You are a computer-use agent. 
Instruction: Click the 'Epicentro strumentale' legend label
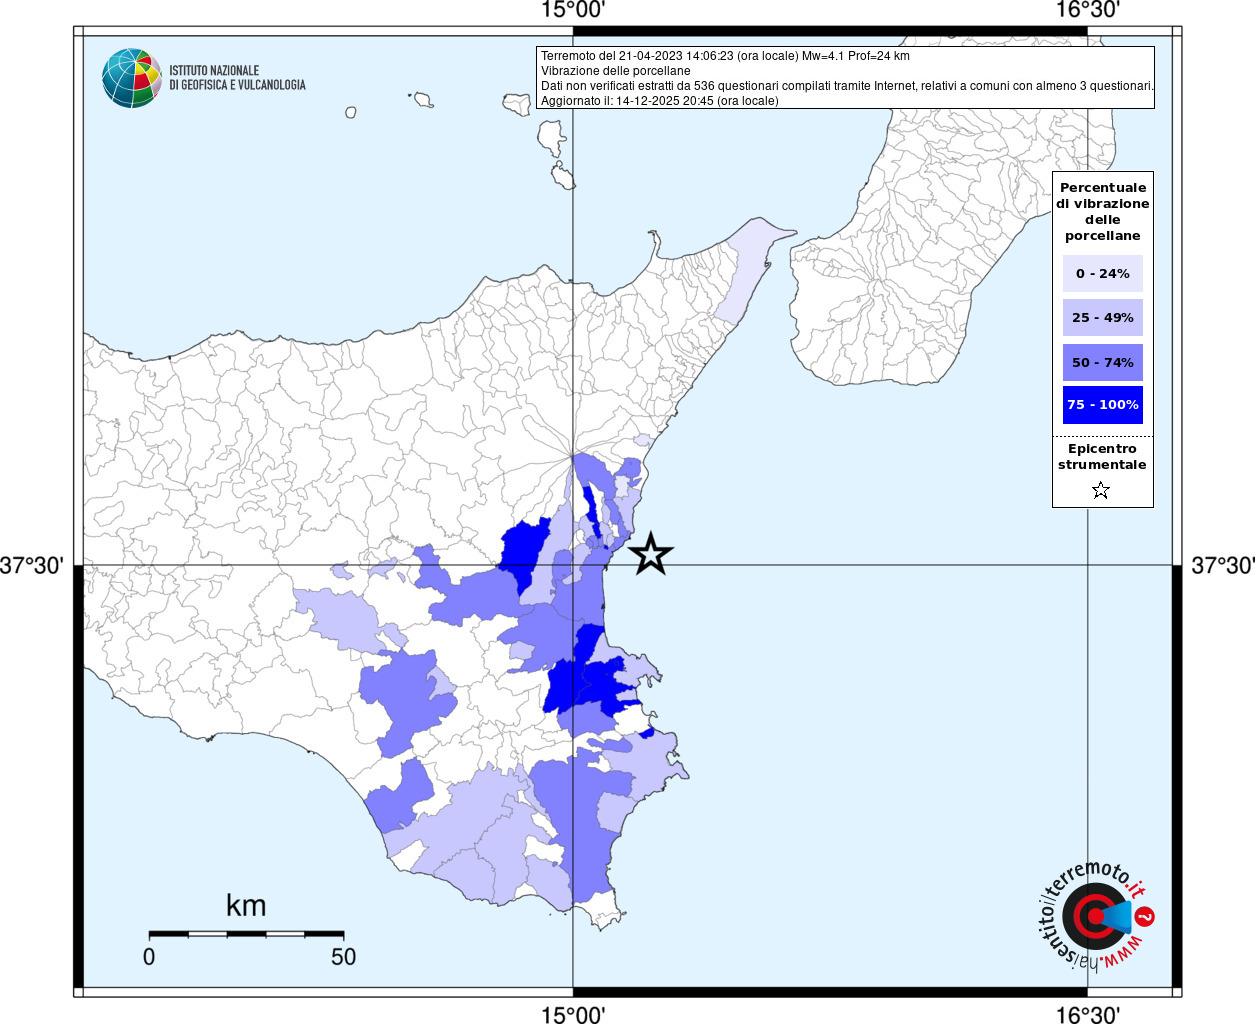coord(1102,457)
